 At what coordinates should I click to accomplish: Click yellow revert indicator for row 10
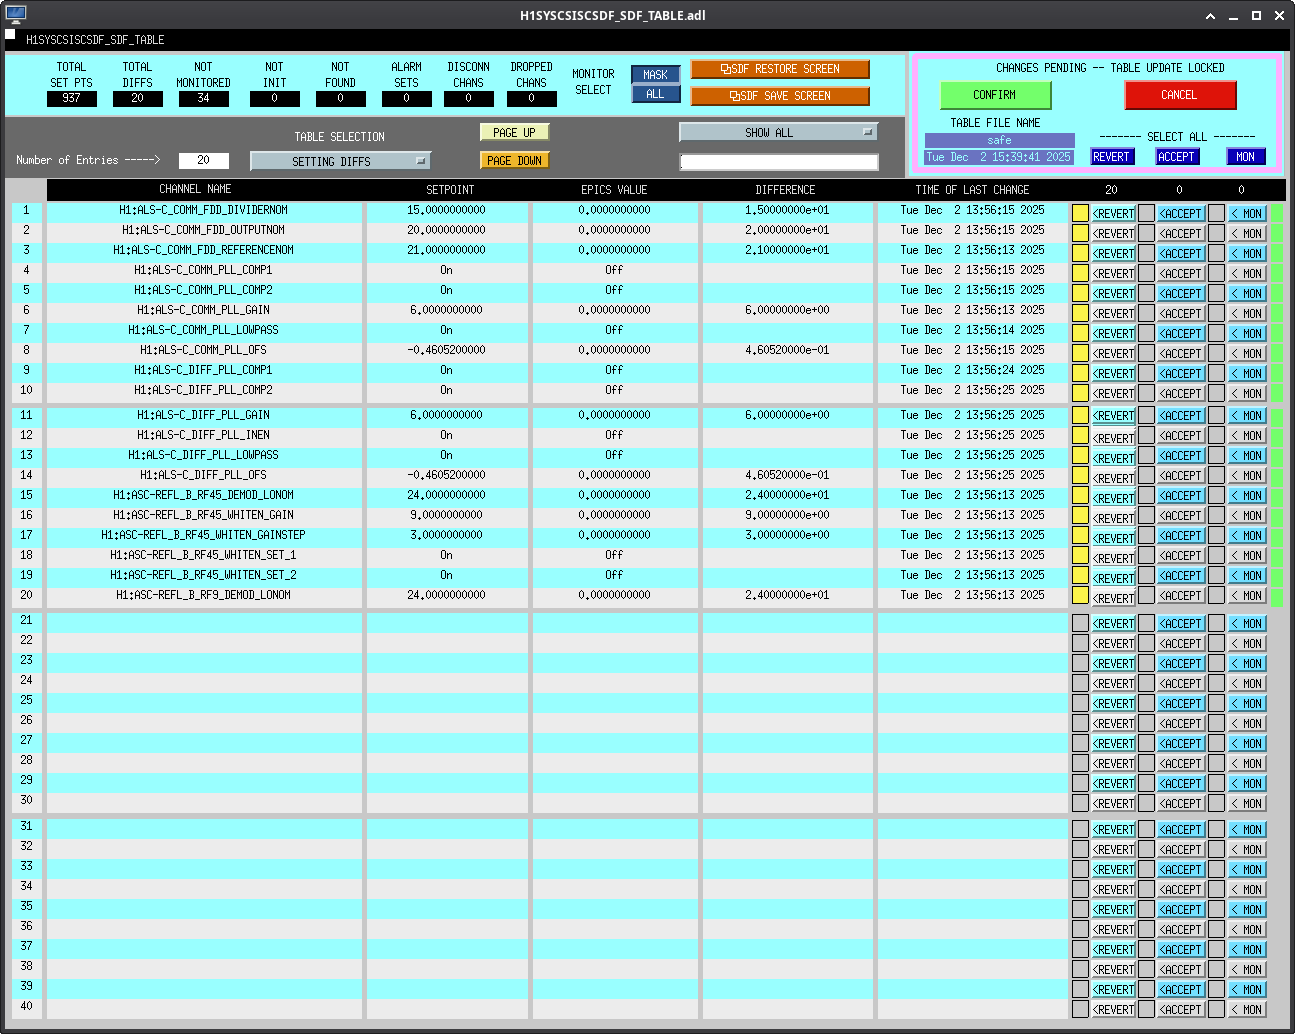tap(1080, 393)
